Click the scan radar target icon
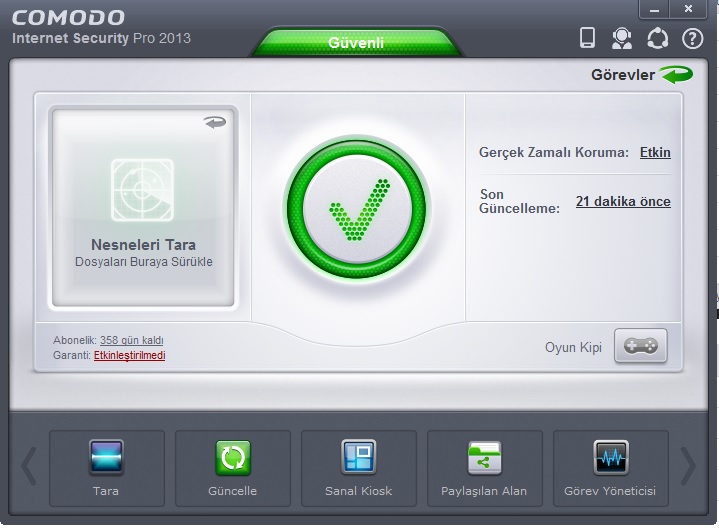Viewport: 719px width, 529px height. 142,189
